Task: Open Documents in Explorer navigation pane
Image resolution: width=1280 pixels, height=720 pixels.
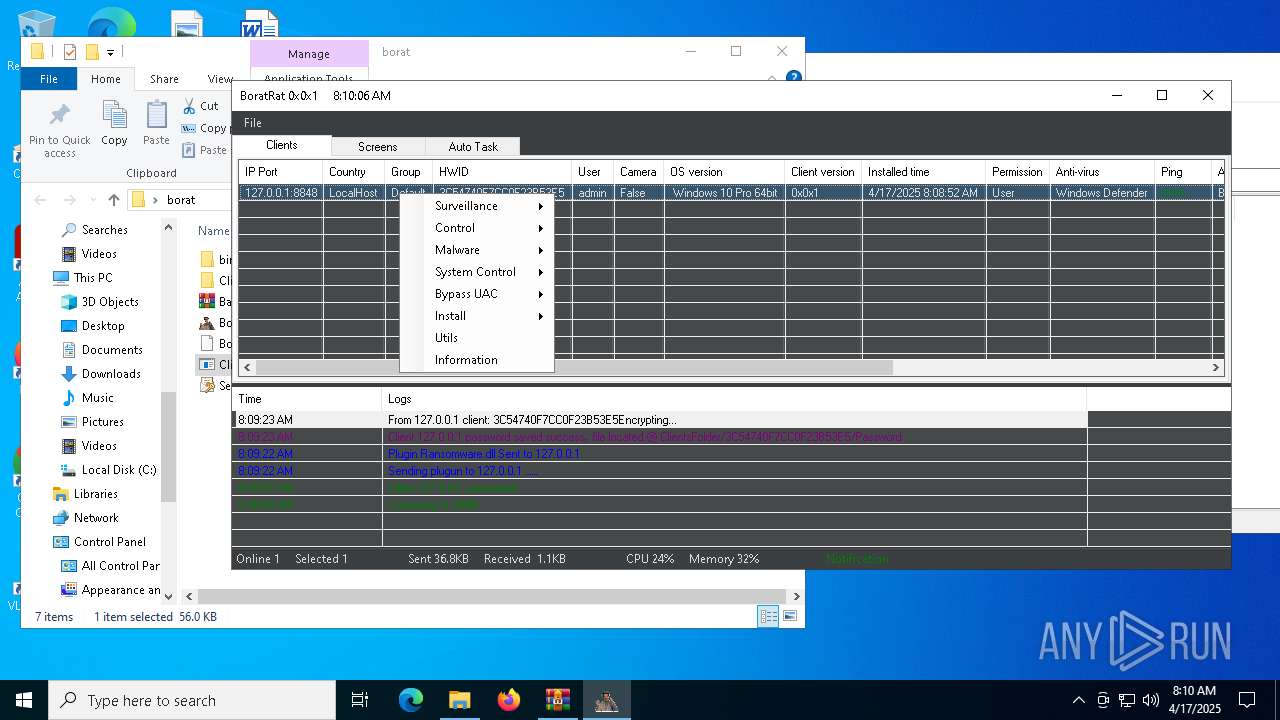Action: tap(112, 350)
